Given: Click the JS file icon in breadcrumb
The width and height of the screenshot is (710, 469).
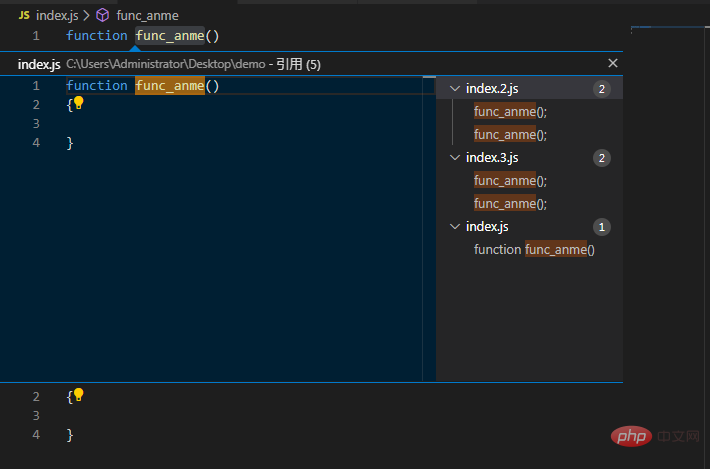Looking at the screenshot, I should [x=24, y=15].
